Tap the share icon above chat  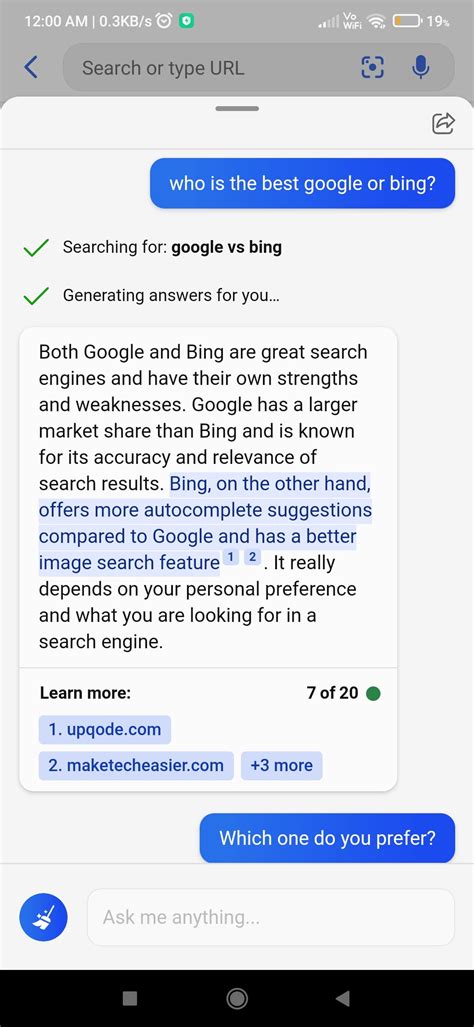(x=443, y=123)
